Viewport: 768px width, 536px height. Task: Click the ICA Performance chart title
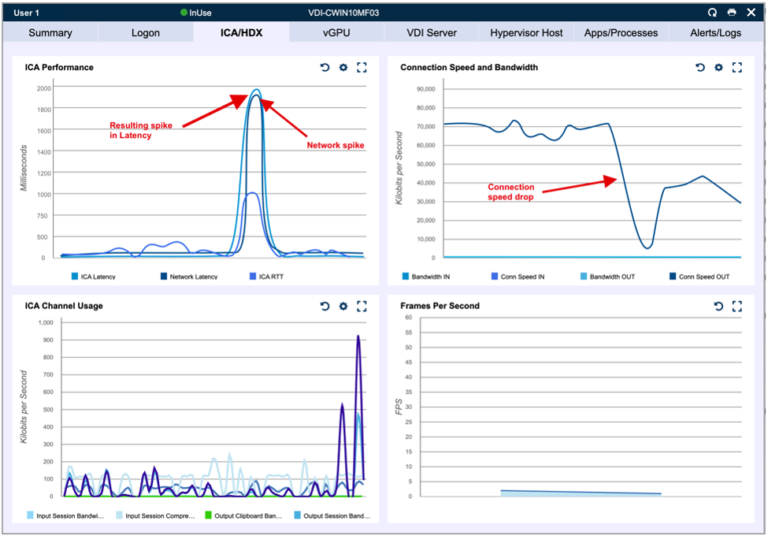click(59, 67)
